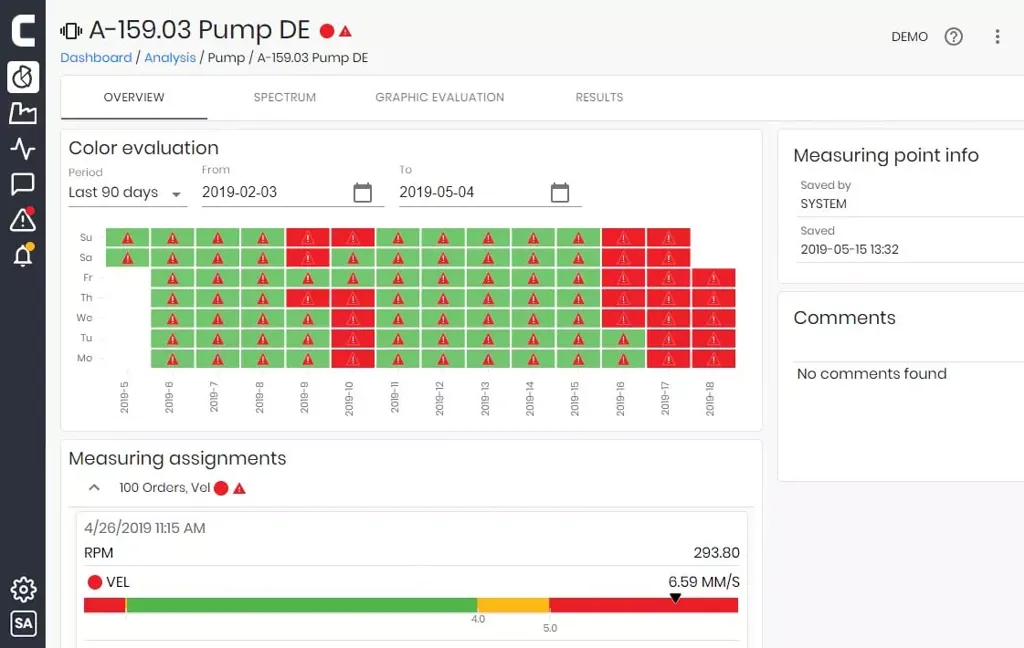The width and height of the screenshot is (1024, 648).
Task: Open the waveform pulse sidebar icon
Action: [22, 149]
